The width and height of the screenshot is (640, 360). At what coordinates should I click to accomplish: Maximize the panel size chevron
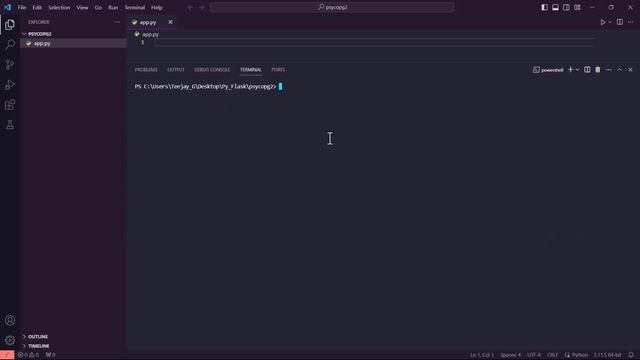[619, 70]
